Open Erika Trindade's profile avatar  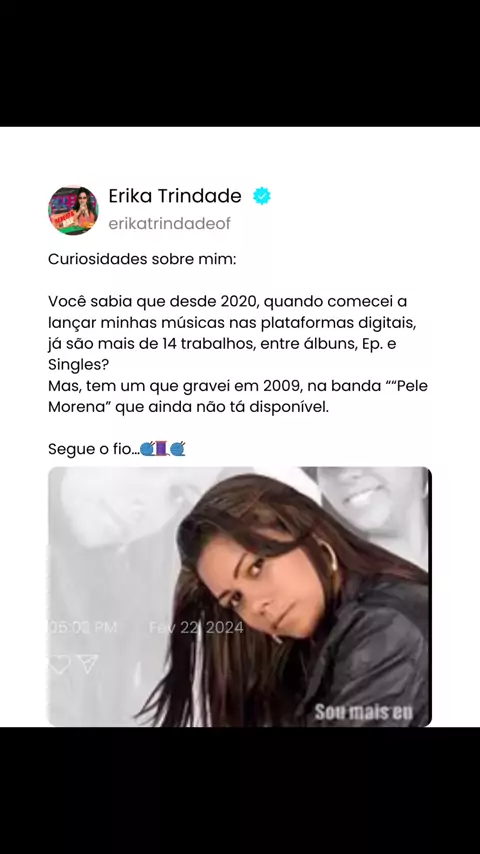(73, 210)
